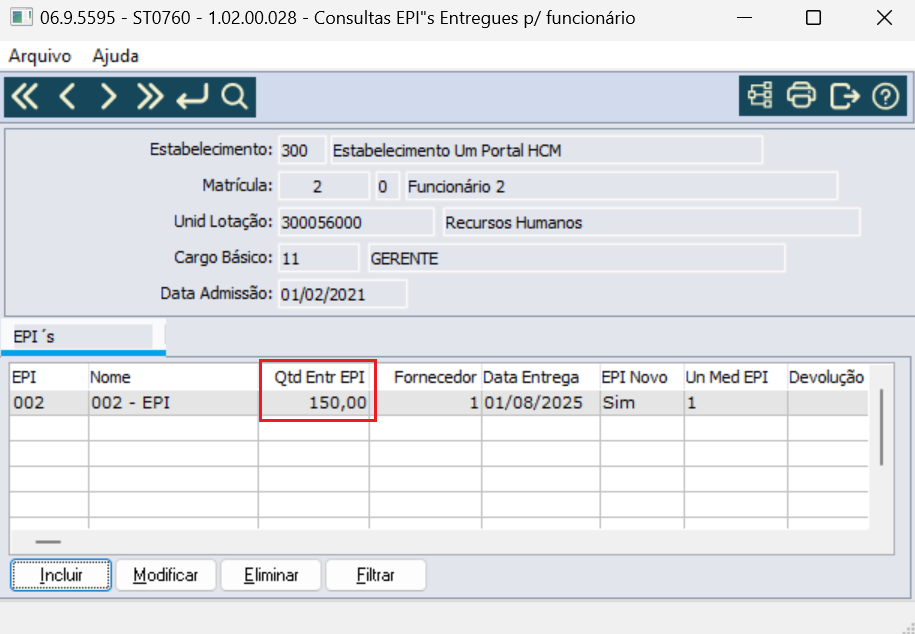Click the Data Admissão field 01/02/2021
Image resolution: width=915 pixels, height=634 pixels.
click(x=343, y=294)
